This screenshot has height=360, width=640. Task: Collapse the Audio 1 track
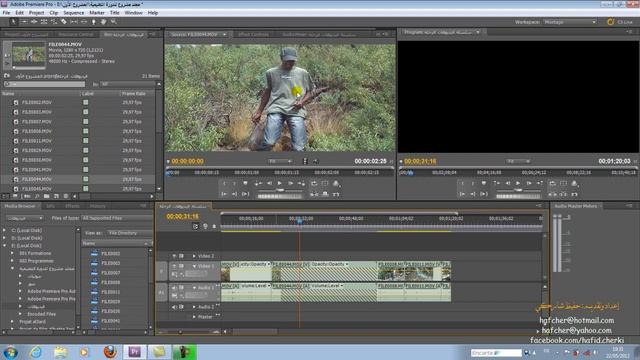click(194, 288)
